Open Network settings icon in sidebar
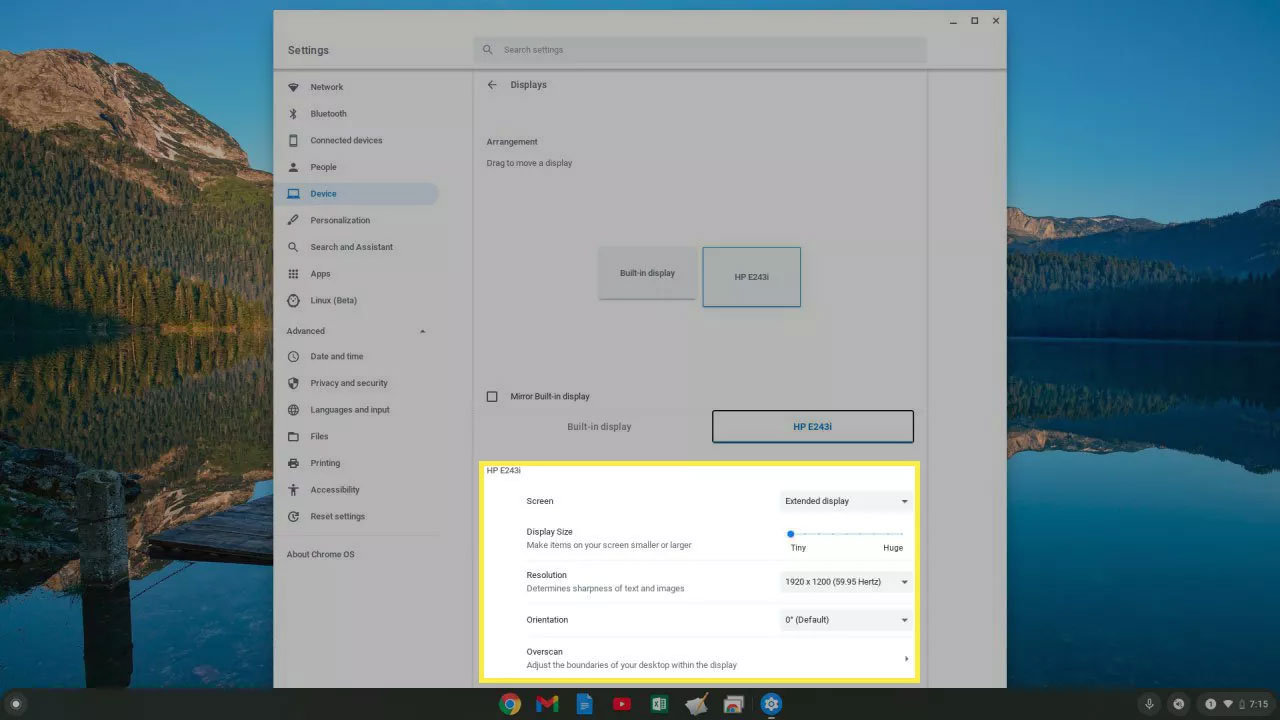The image size is (1280, 720). click(x=293, y=87)
